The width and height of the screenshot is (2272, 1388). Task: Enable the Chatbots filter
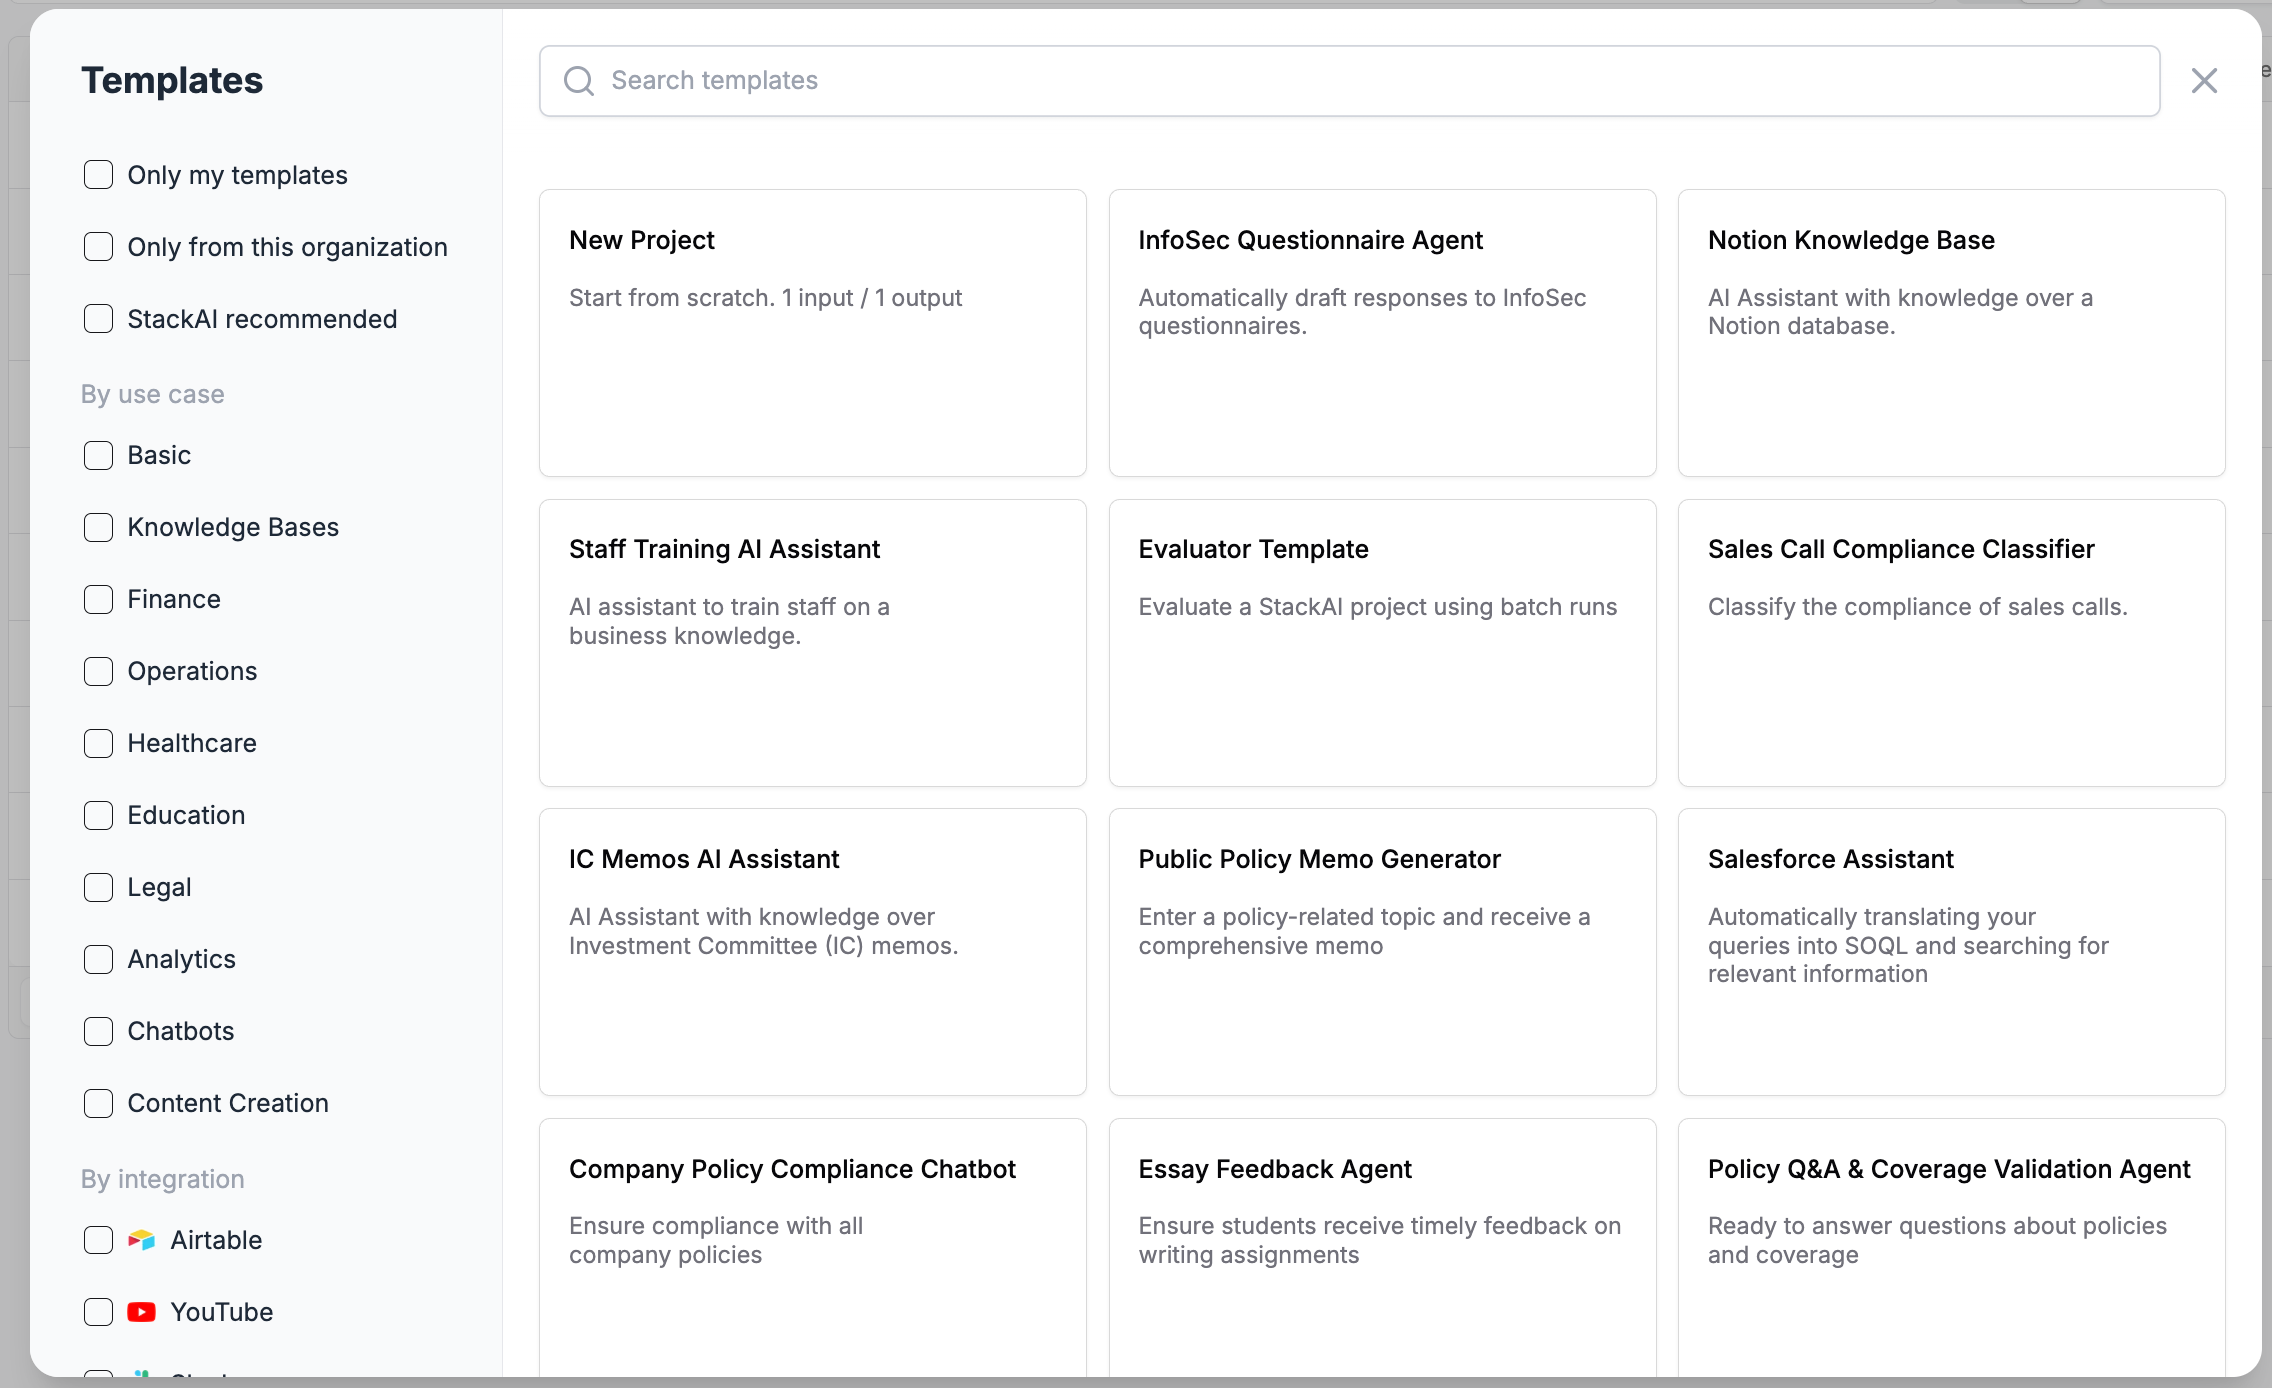coord(98,1031)
